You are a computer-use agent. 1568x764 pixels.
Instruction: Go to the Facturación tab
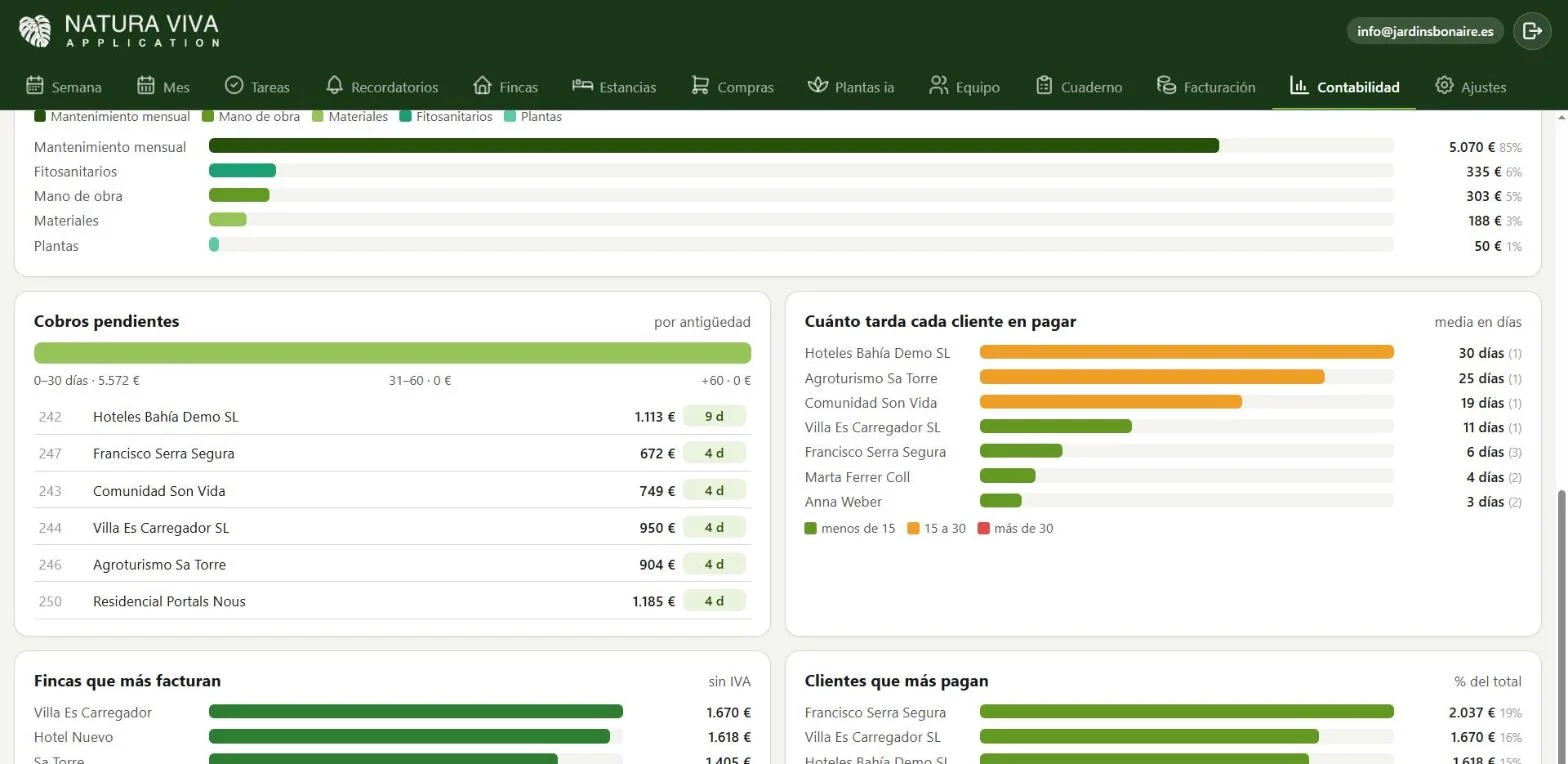pos(1206,87)
